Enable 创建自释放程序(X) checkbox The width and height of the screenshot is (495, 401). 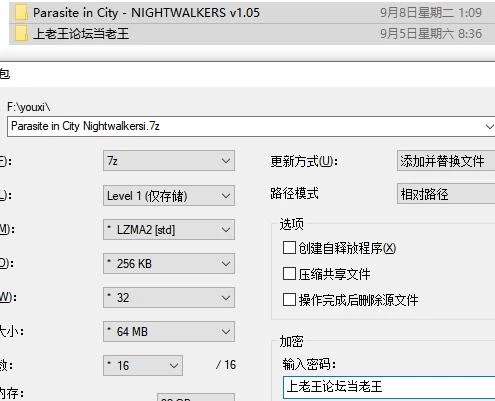click(289, 248)
